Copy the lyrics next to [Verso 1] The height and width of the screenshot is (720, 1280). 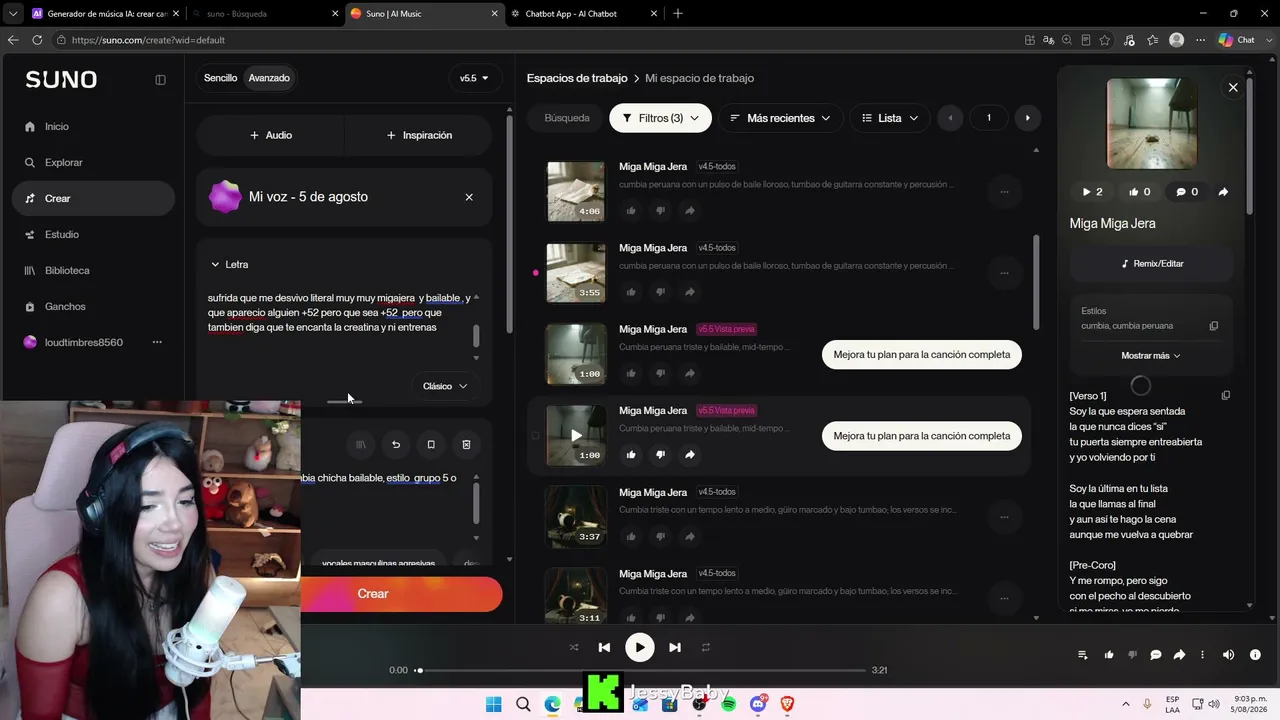[1226, 396]
